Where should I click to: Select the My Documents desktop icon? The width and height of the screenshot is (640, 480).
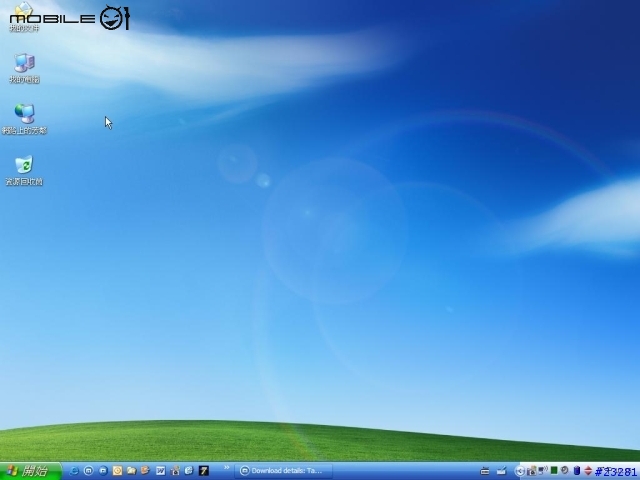point(24,17)
